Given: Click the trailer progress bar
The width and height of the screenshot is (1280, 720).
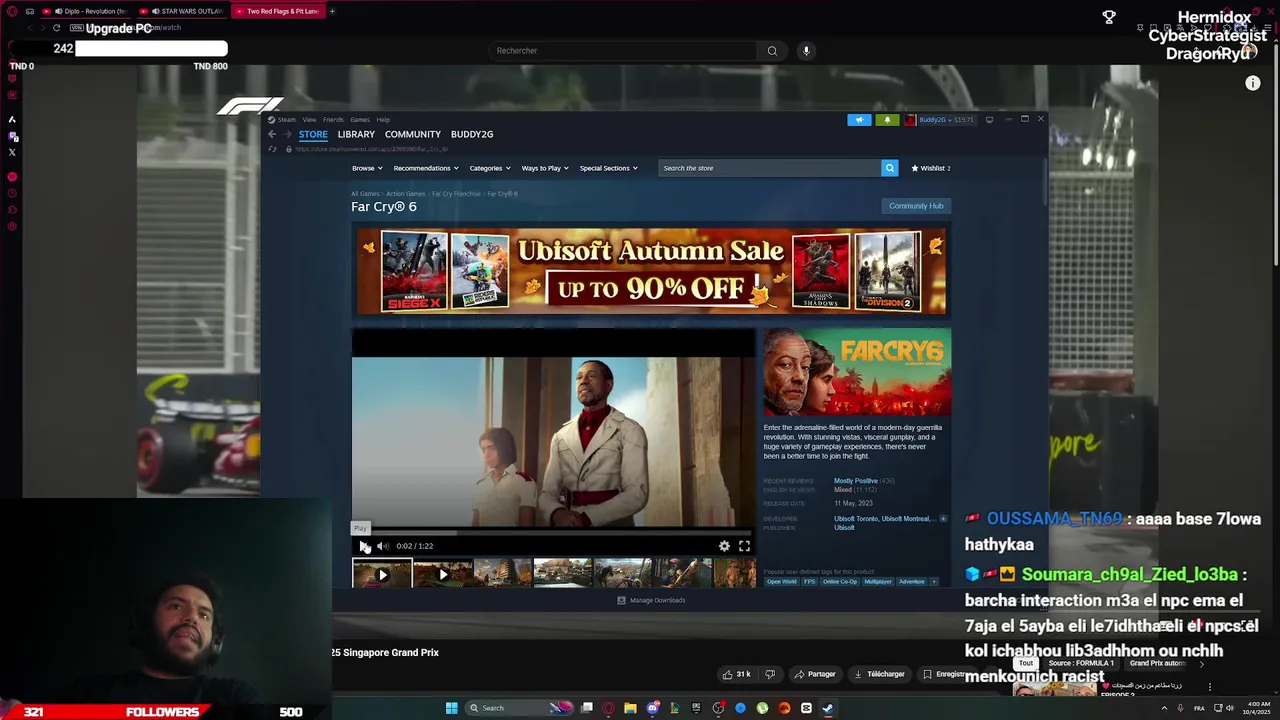Looking at the screenshot, I should [x=553, y=532].
